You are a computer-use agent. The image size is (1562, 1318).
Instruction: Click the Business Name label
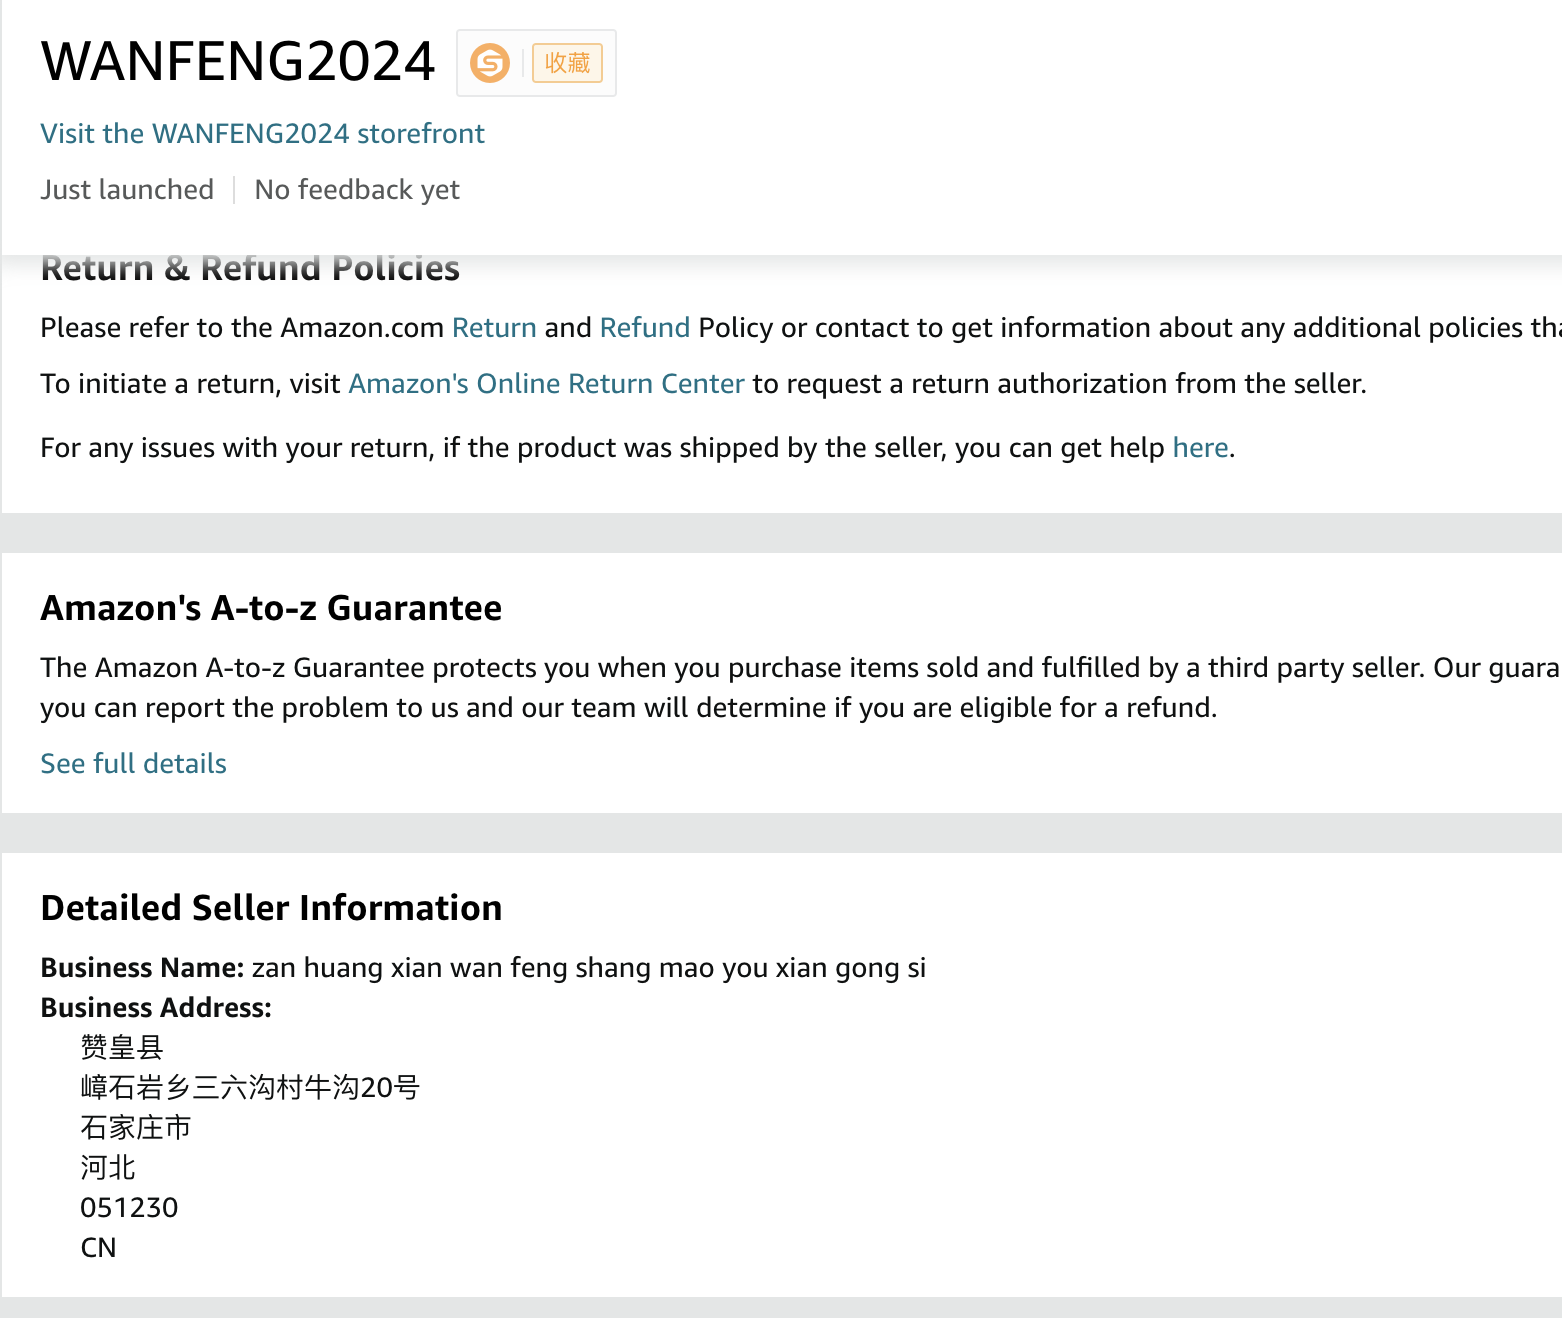[x=142, y=968]
